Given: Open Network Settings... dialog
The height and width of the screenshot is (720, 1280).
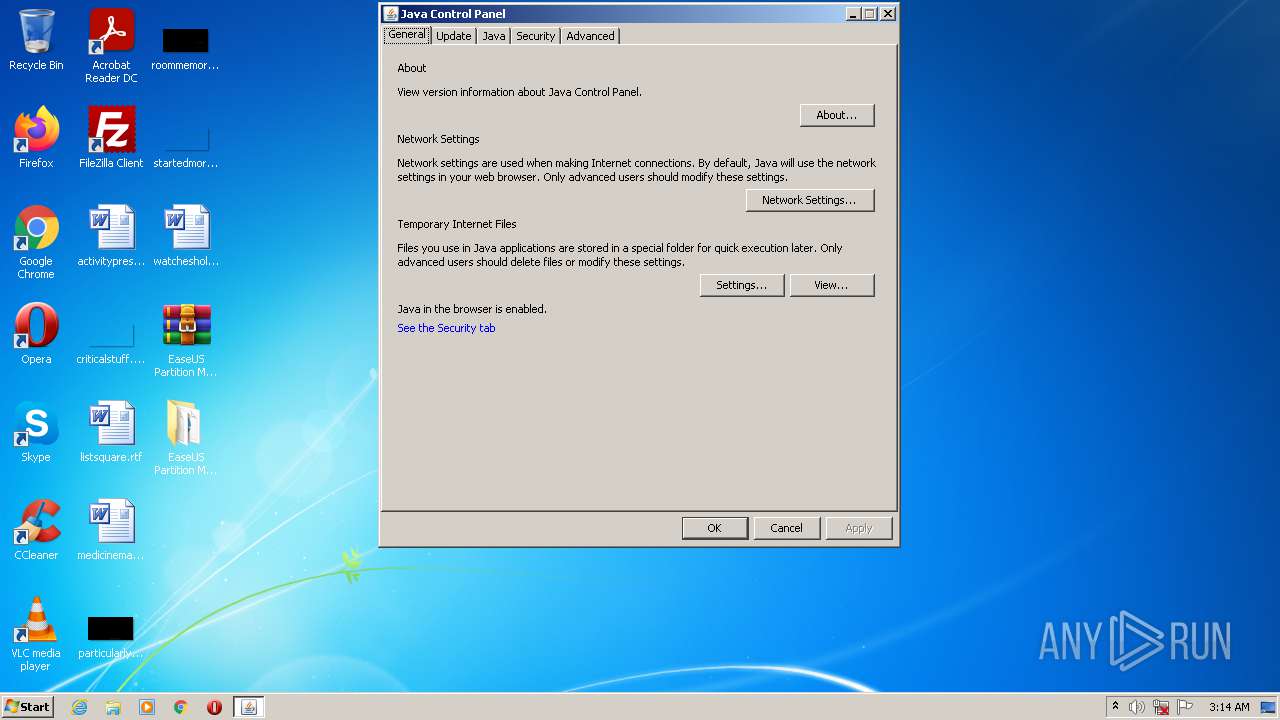Looking at the screenshot, I should tap(810, 200).
